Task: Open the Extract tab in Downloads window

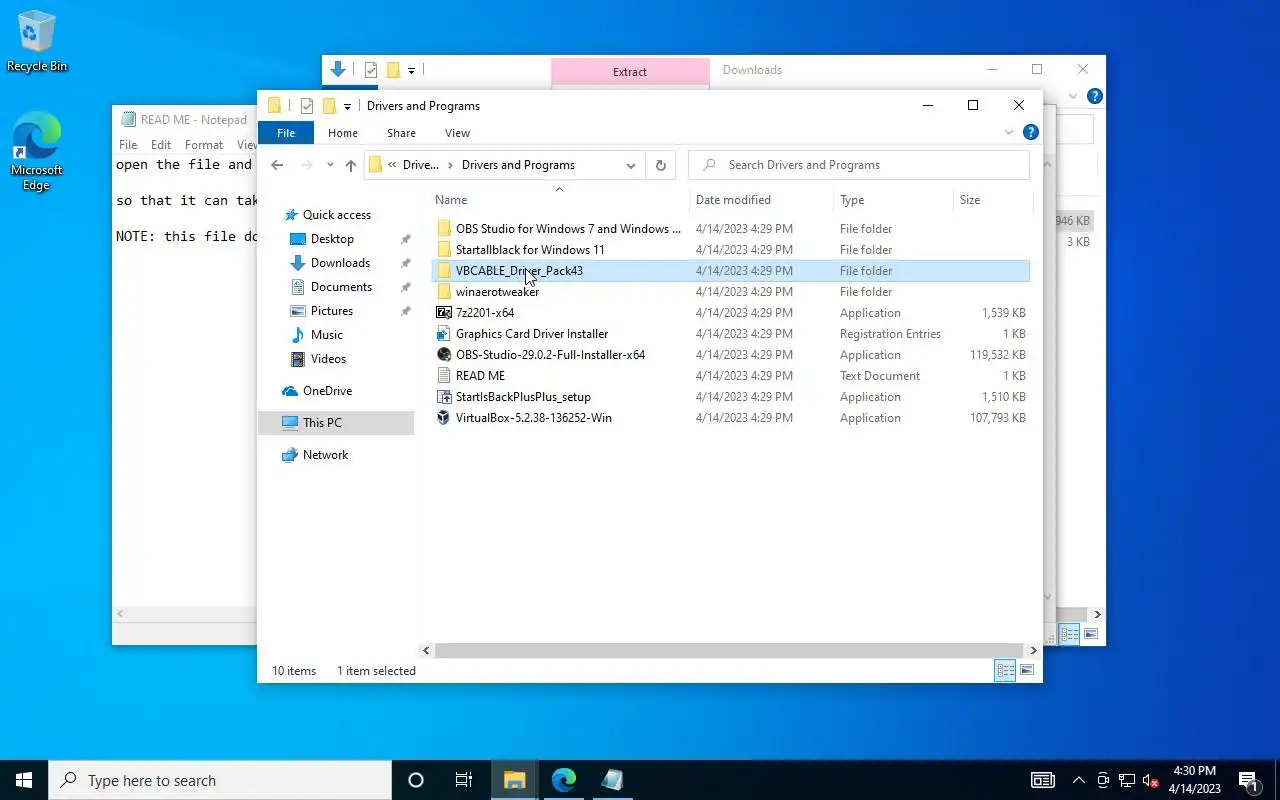Action: [x=630, y=72]
